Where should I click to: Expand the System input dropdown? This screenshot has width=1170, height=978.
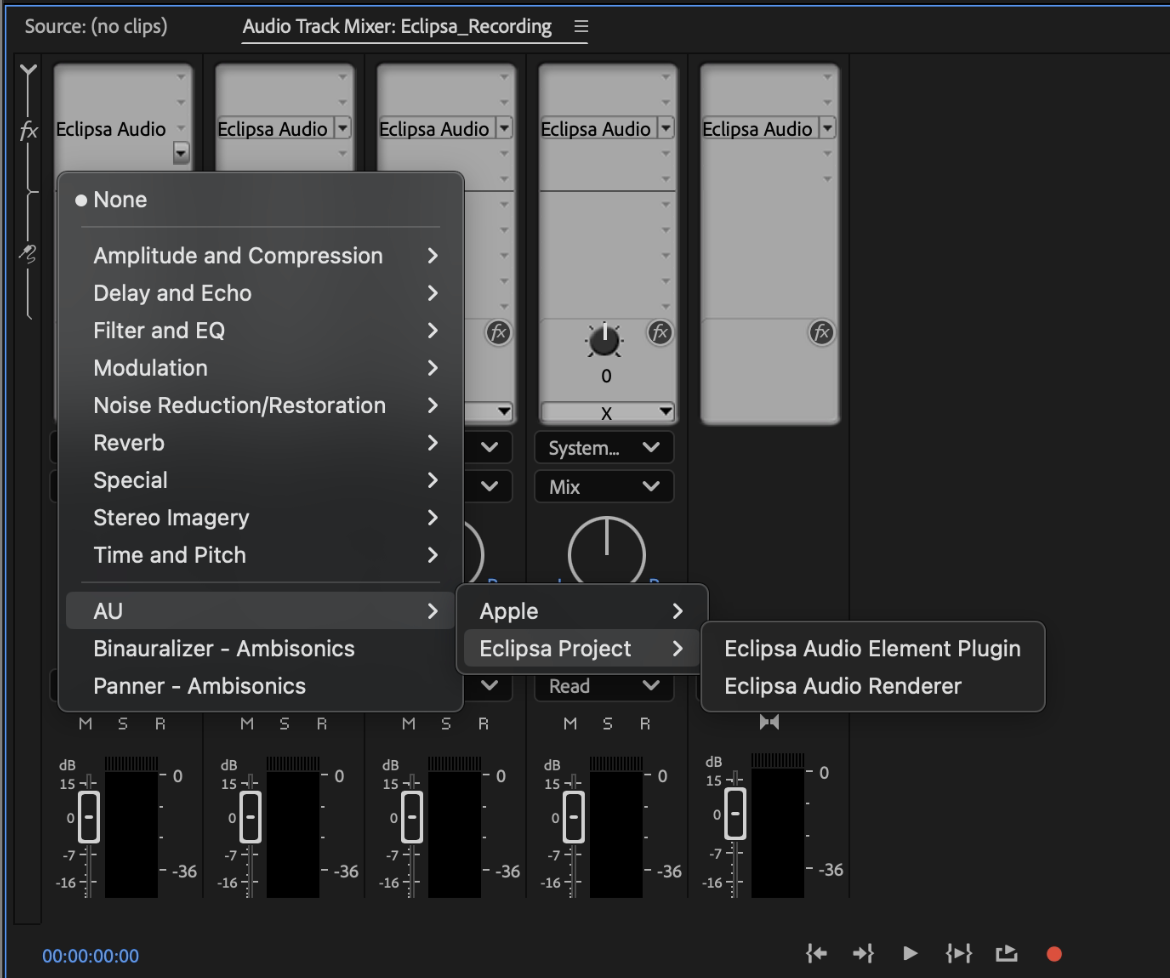click(x=604, y=448)
